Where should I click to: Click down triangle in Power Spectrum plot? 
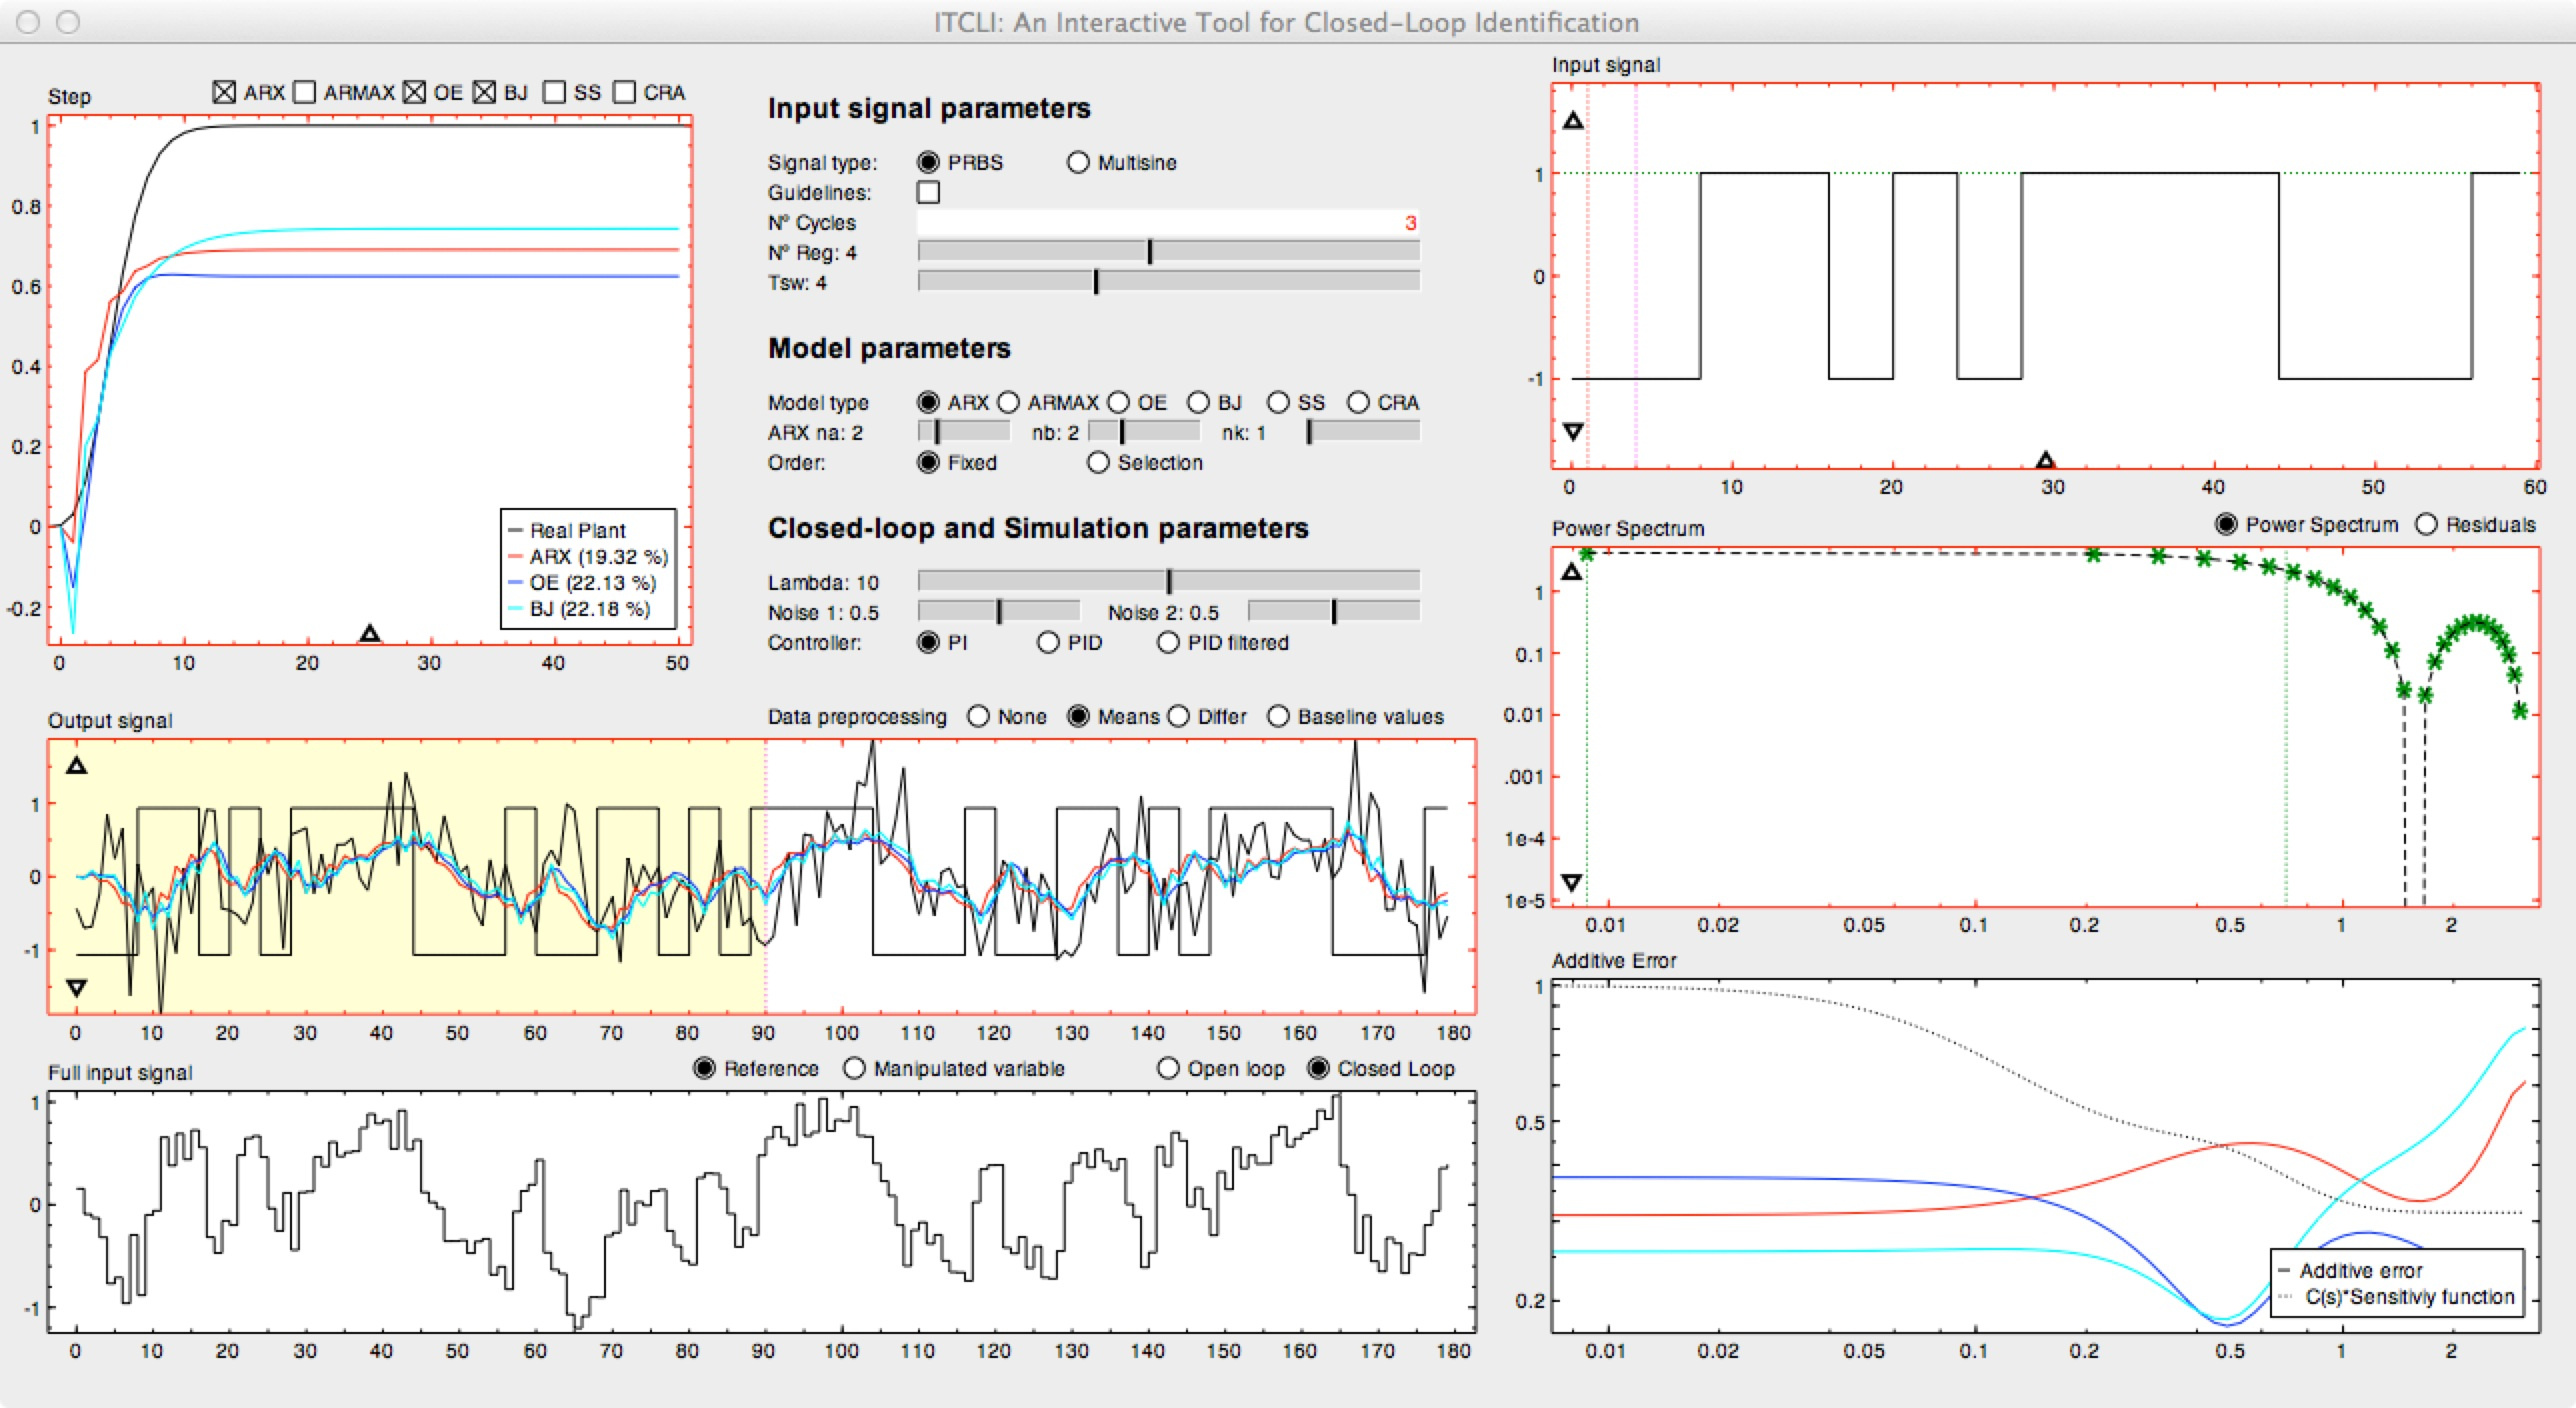coord(1572,882)
